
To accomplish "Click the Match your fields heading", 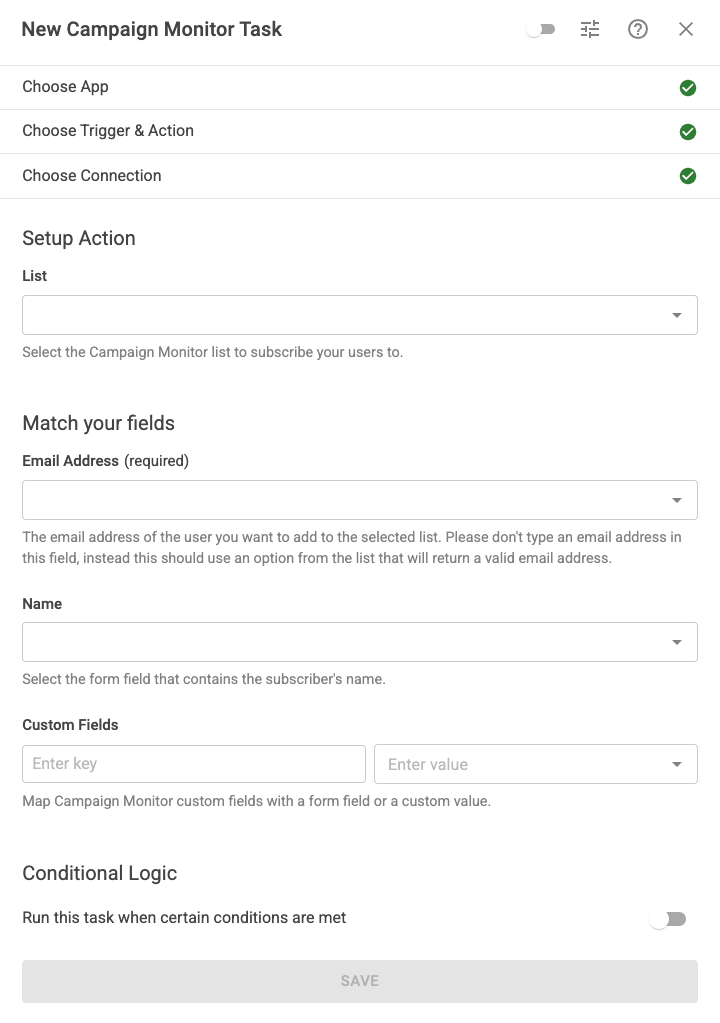I will point(98,423).
